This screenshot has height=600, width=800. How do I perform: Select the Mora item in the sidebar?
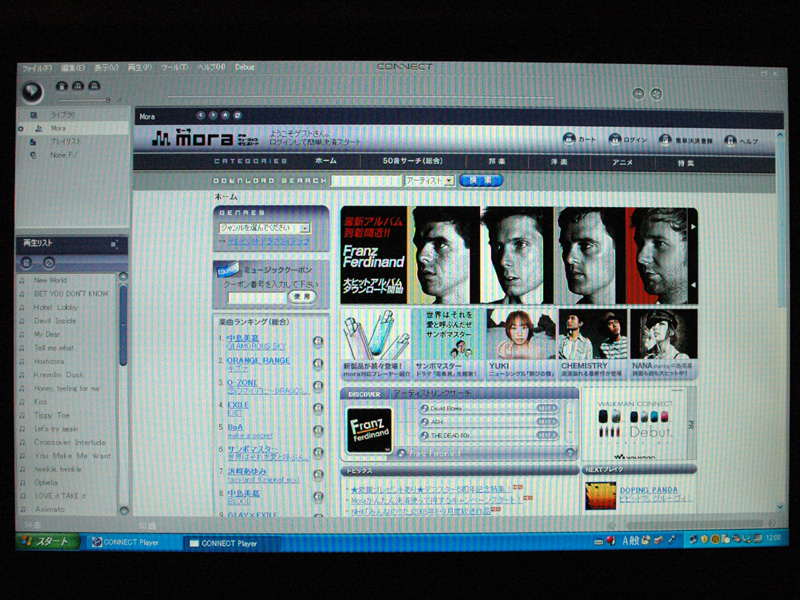72,128
